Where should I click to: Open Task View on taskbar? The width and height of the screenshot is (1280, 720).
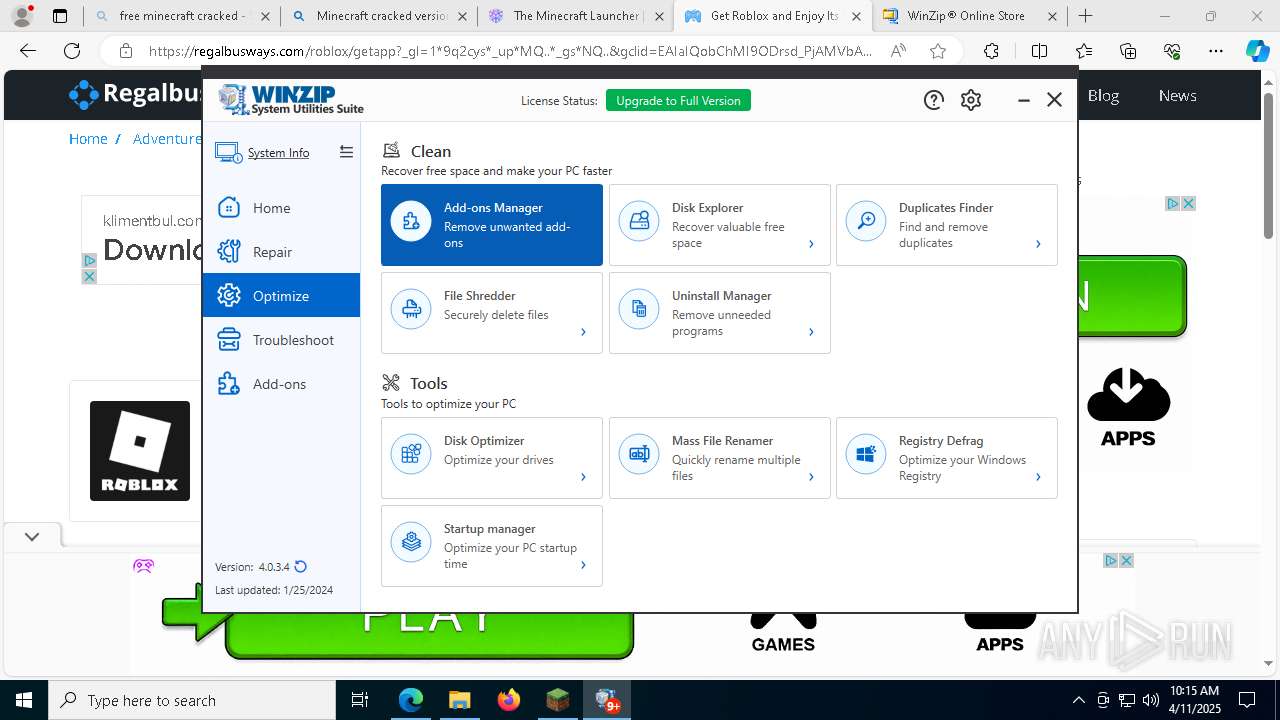(x=360, y=700)
